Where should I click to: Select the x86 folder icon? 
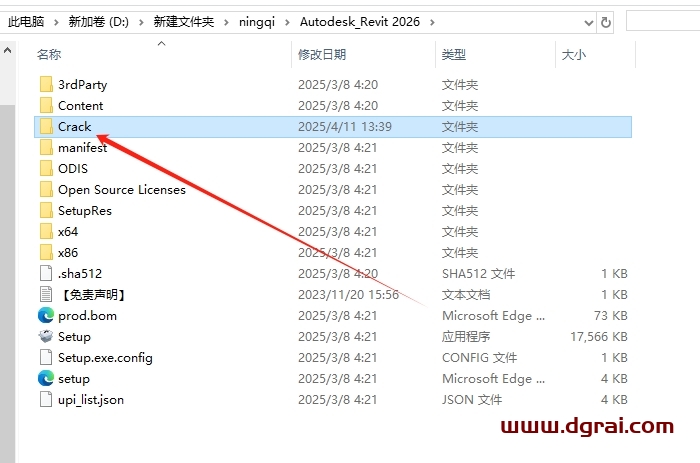click(46, 252)
